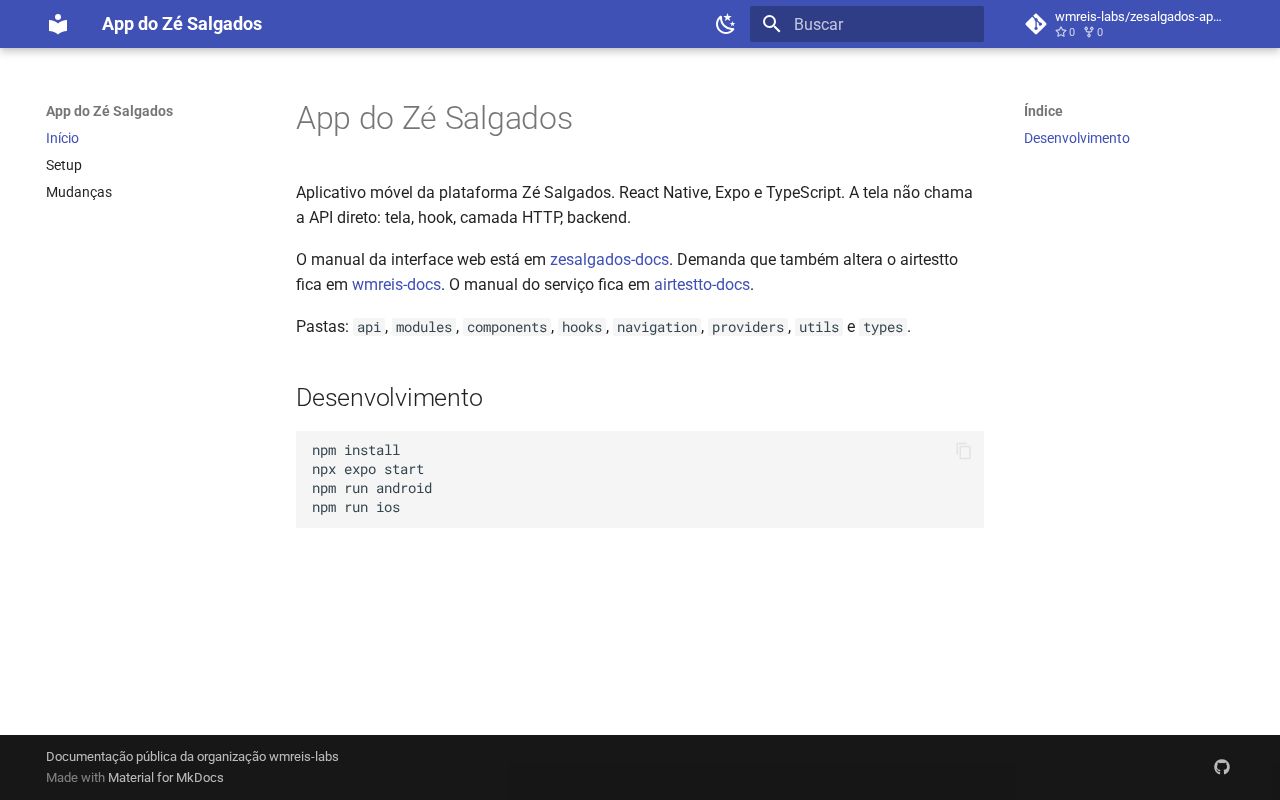Click the inline code 'modules'
Viewport: 1280px width, 800px height.
tap(424, 327)
